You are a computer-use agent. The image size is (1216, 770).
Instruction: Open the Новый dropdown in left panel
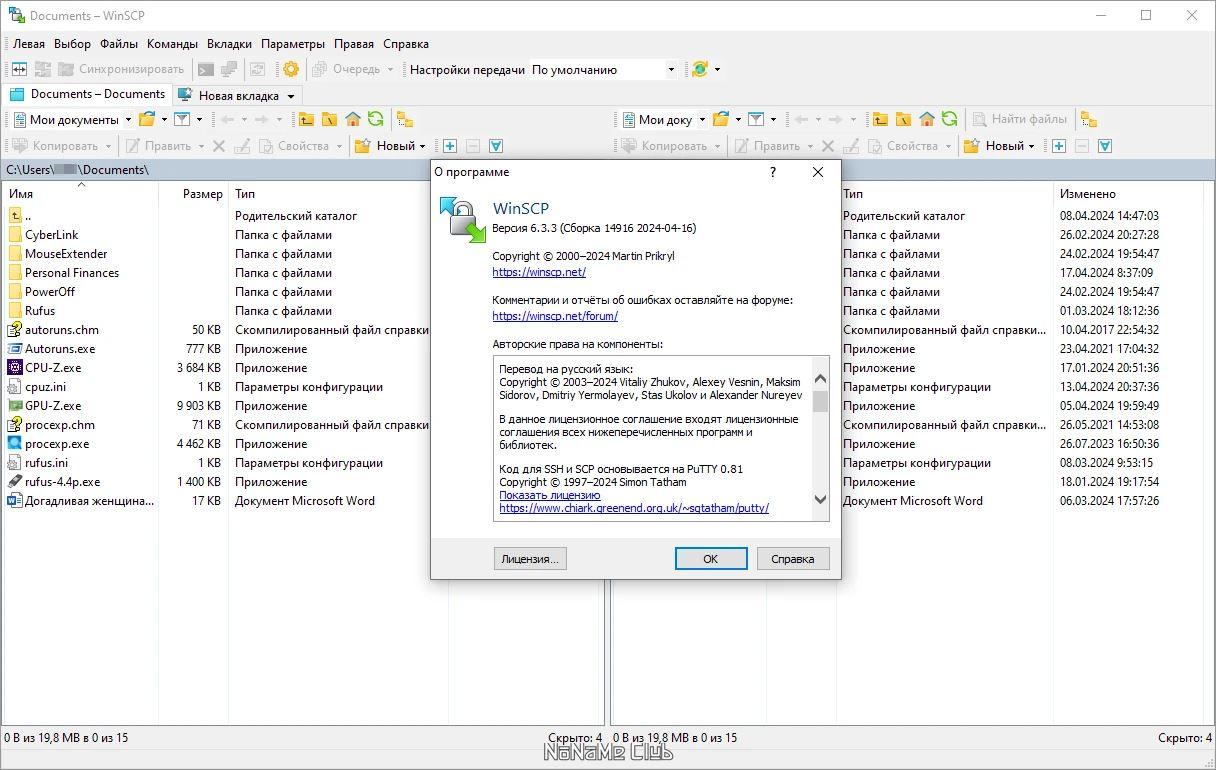pos(423,146)
